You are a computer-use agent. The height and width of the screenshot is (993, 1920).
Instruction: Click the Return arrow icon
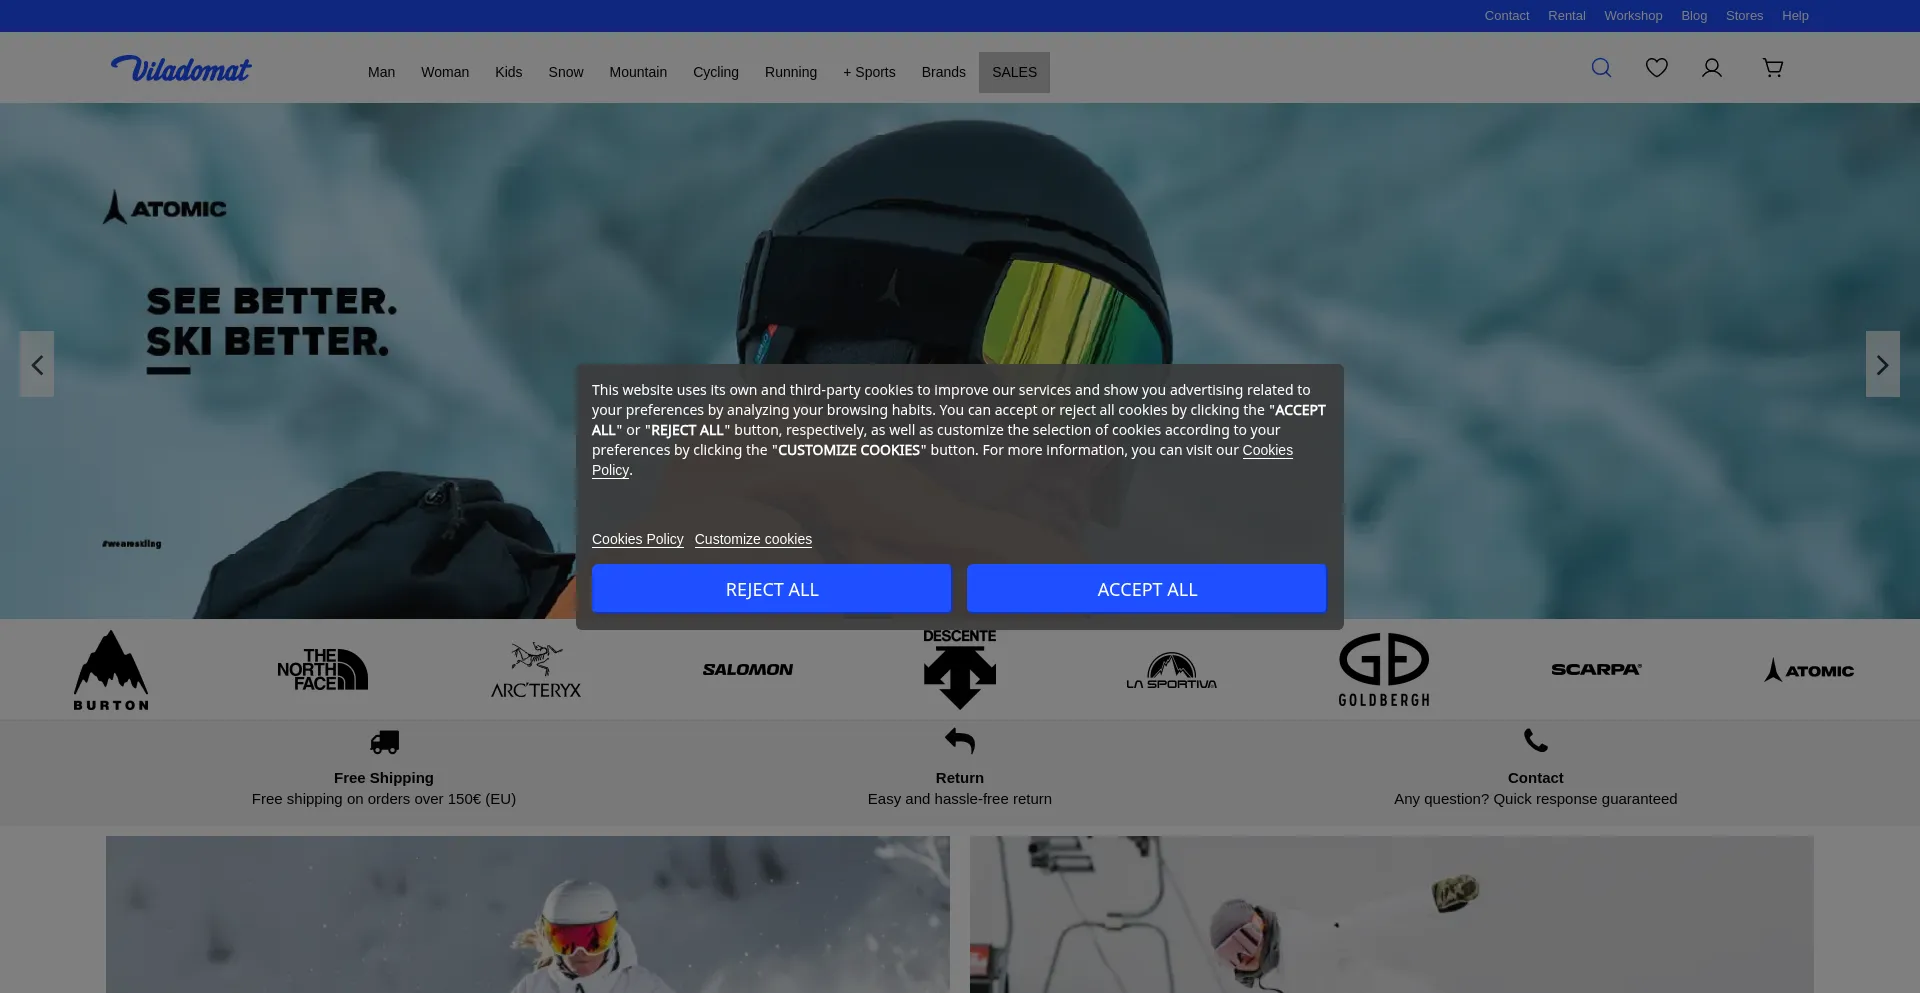click(x=960, y=741)
